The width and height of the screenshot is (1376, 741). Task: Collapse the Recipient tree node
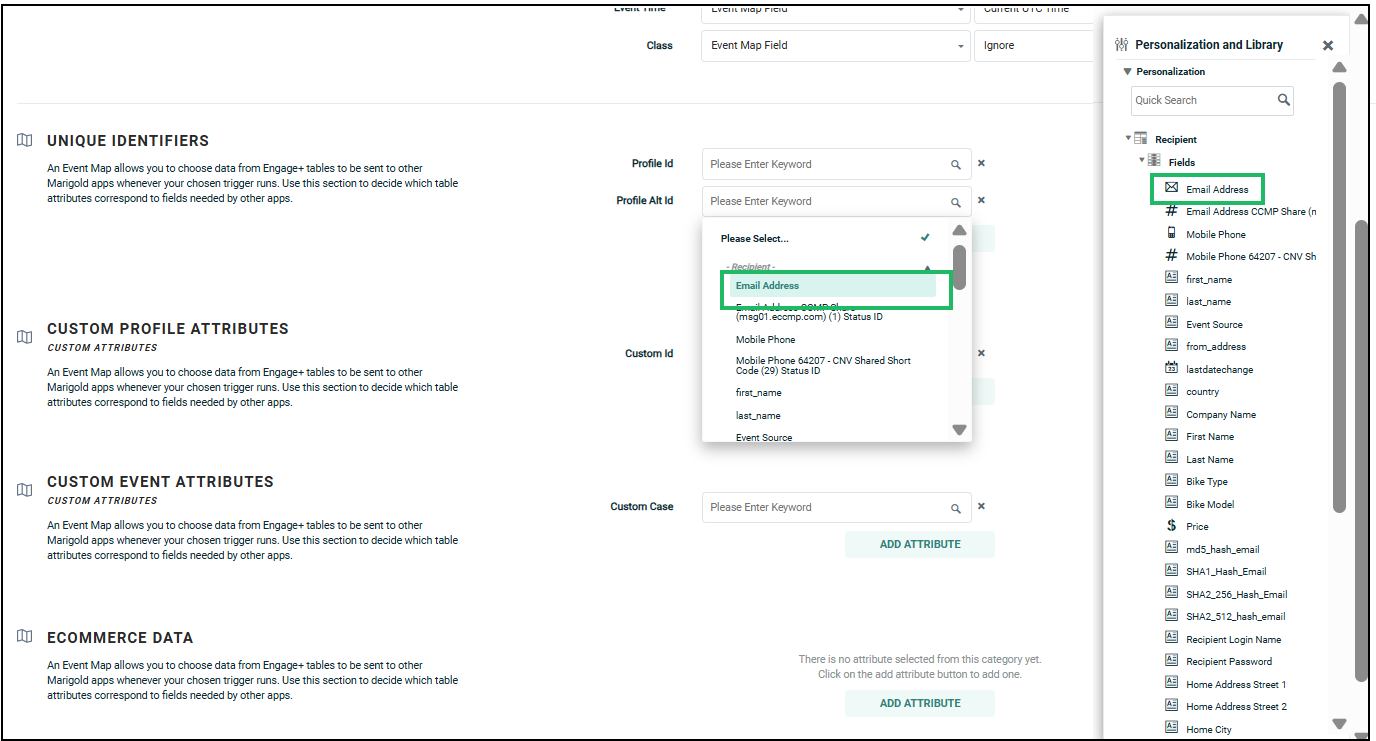(x=1128, y=139)
